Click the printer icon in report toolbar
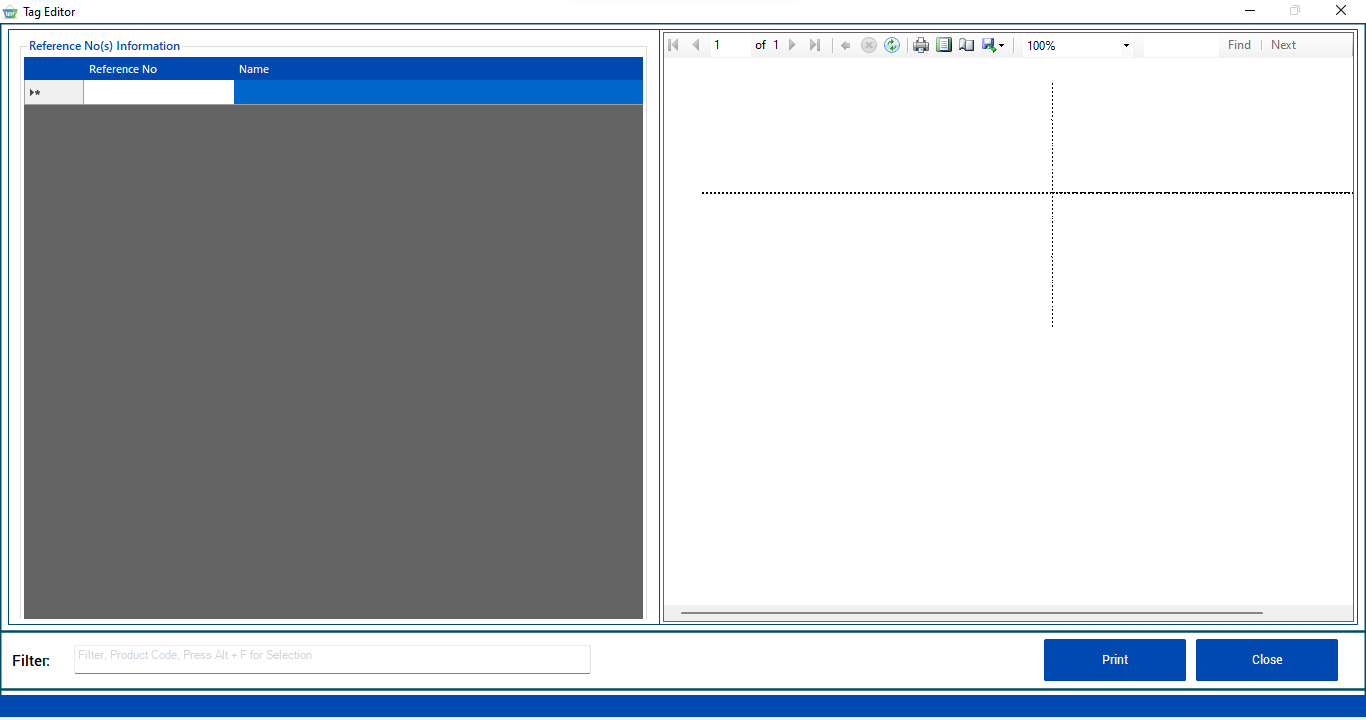Screen dimensions: 1366x720 (921, 45)
